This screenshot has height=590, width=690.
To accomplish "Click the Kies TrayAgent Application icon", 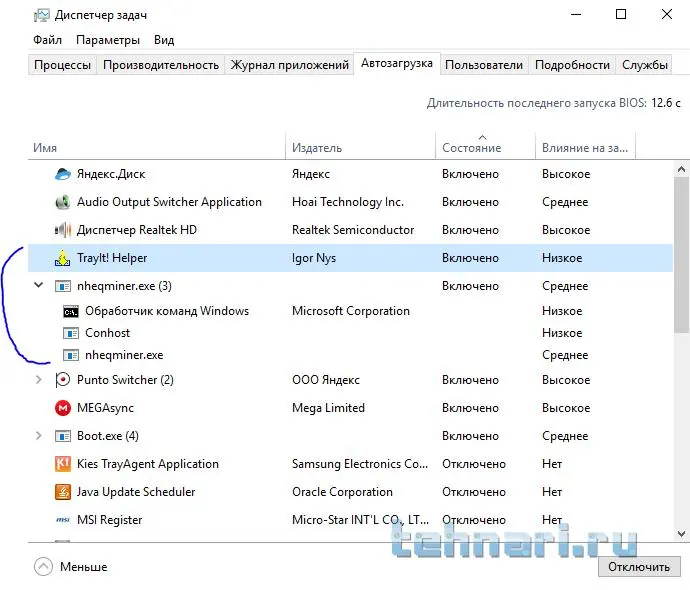I will [x=63, y=464].
